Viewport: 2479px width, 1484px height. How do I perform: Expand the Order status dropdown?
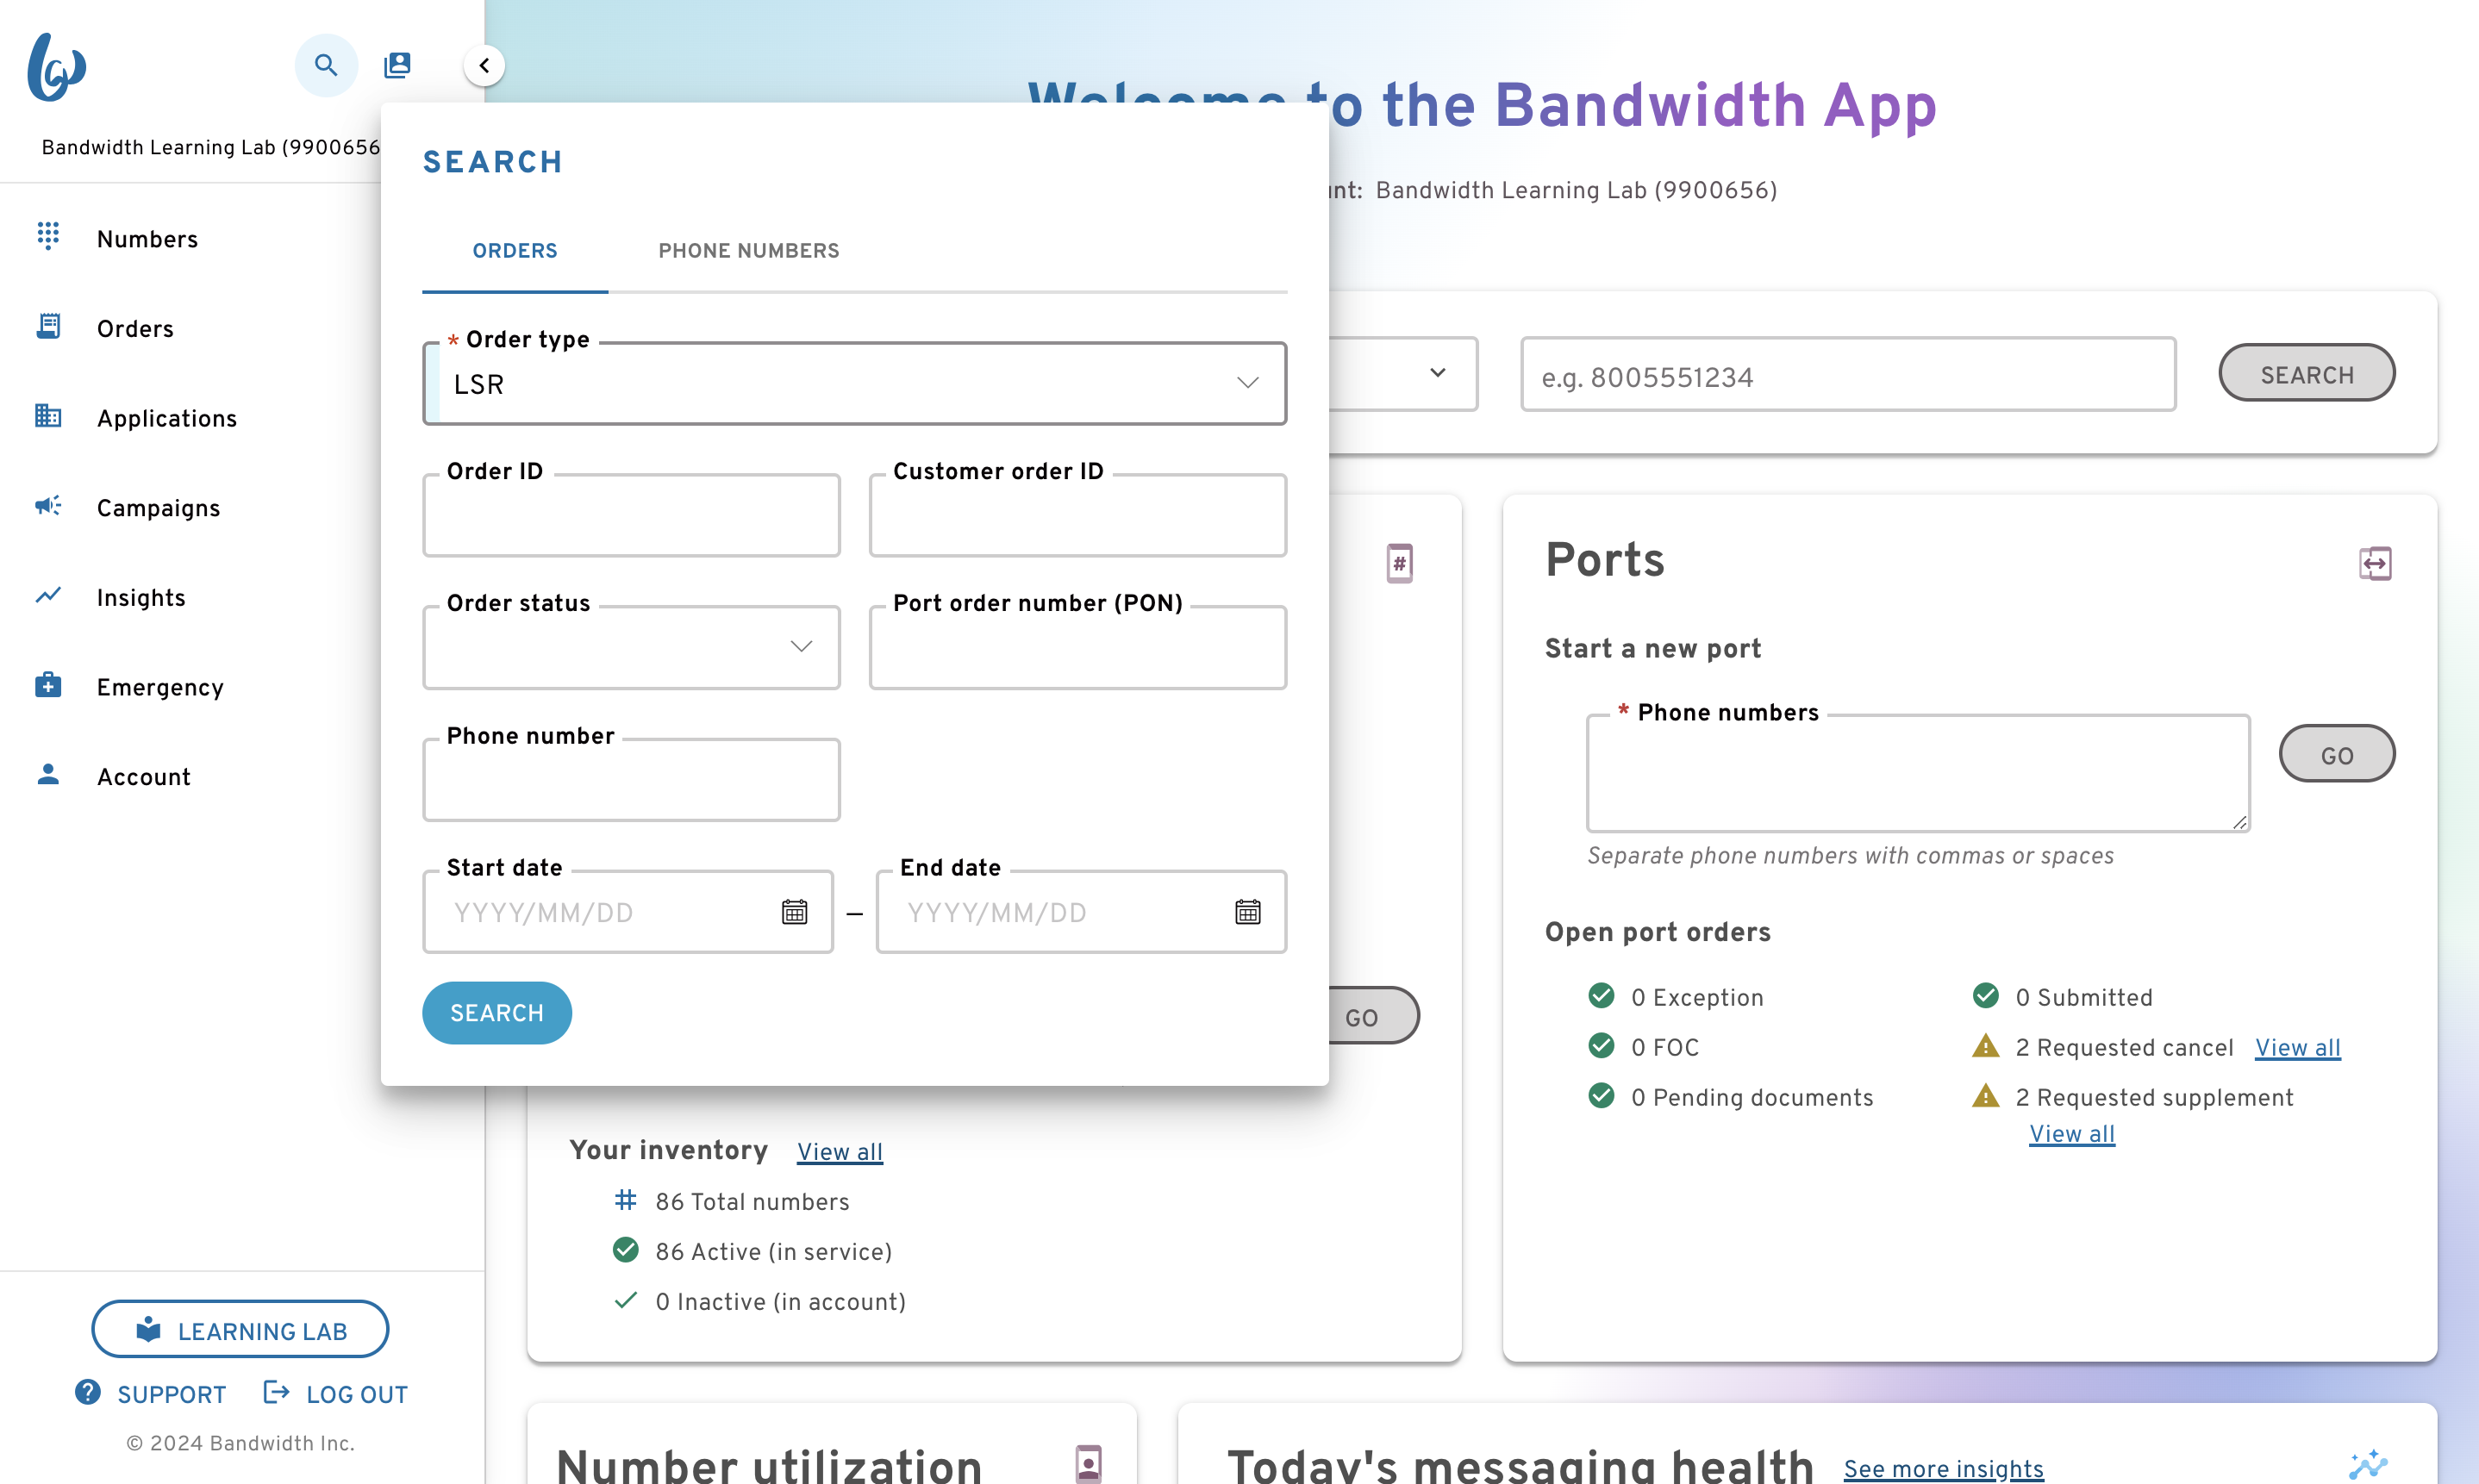632,647
